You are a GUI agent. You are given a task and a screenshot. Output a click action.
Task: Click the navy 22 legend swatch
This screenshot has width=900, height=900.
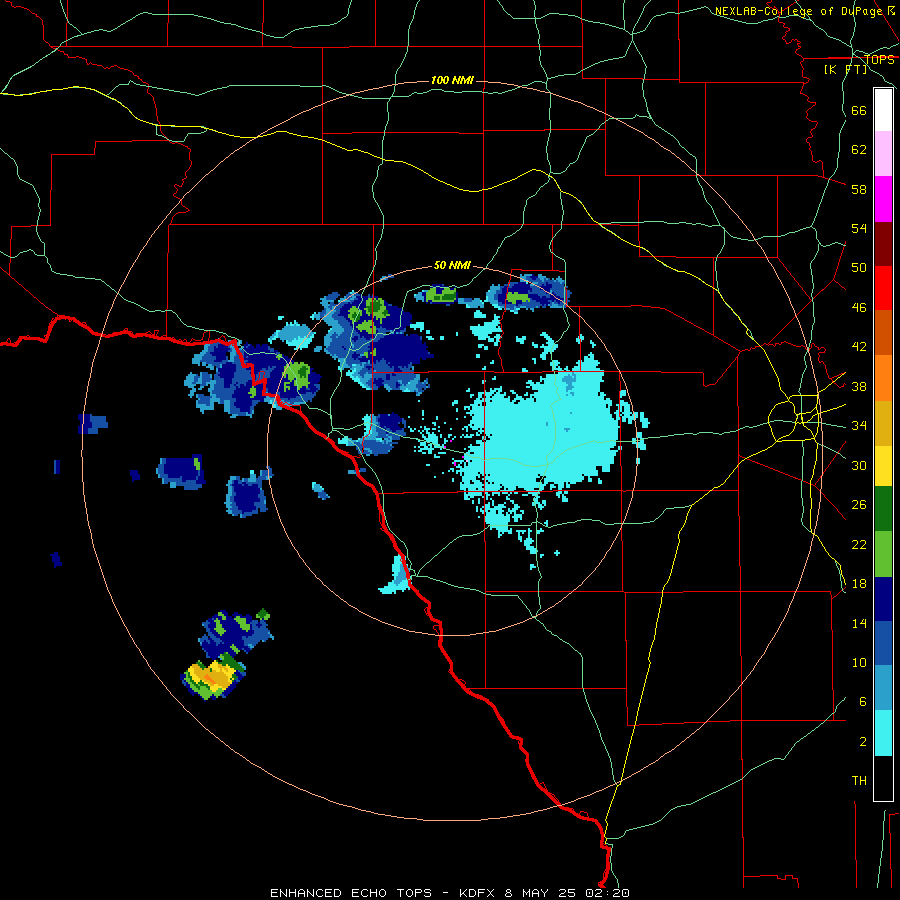[x=883, y=599]
